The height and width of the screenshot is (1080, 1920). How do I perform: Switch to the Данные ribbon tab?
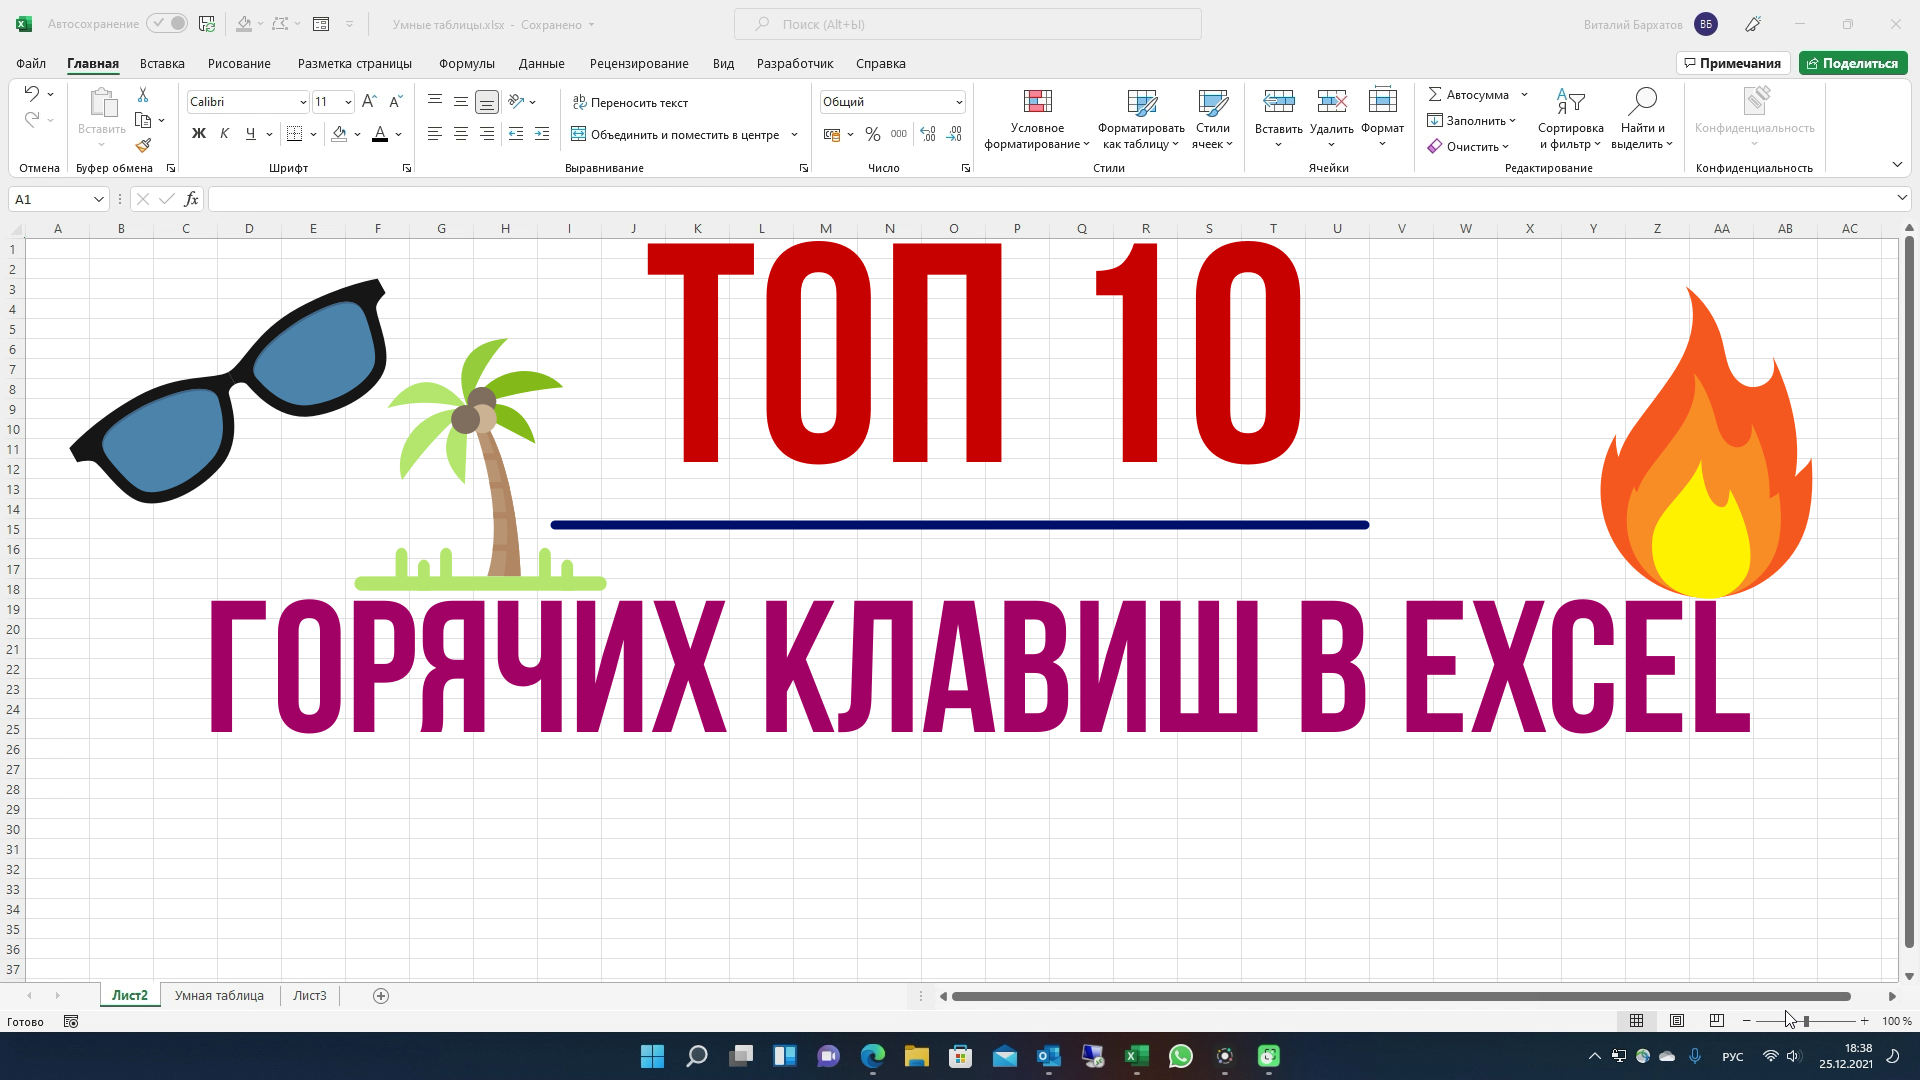tap(541, 63)
